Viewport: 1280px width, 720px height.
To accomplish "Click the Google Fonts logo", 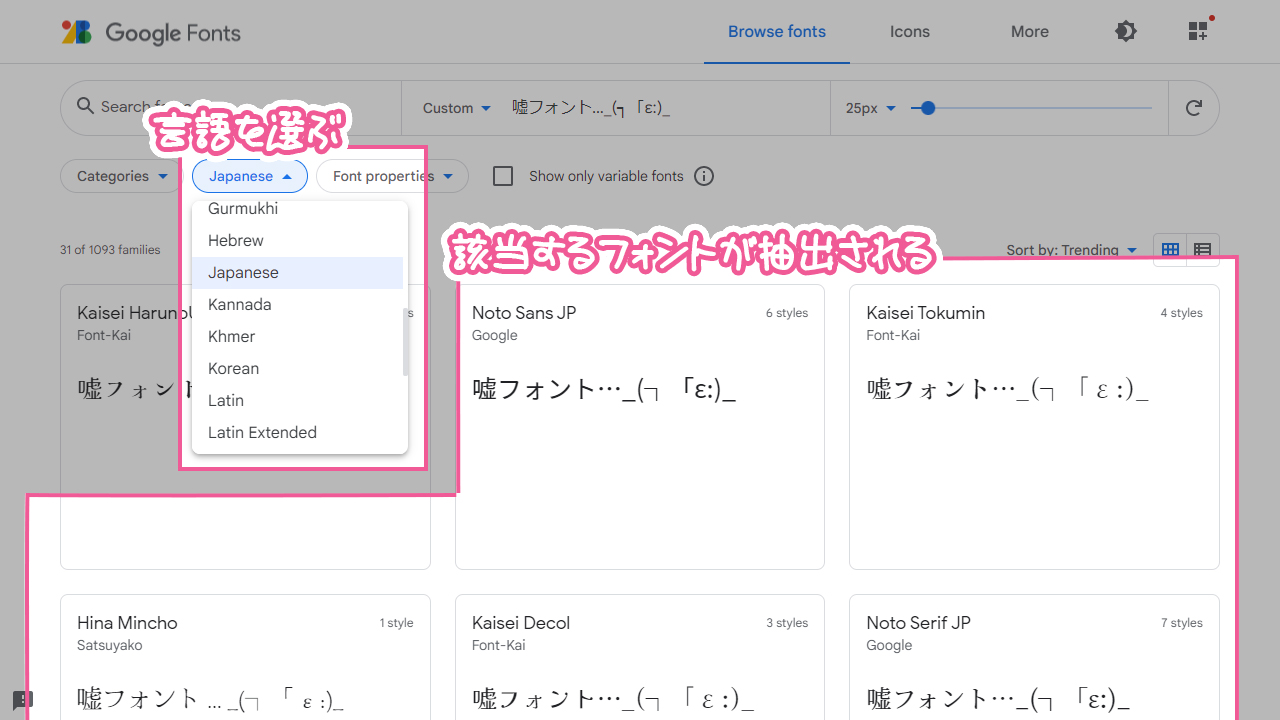I will tap(151, 32).
